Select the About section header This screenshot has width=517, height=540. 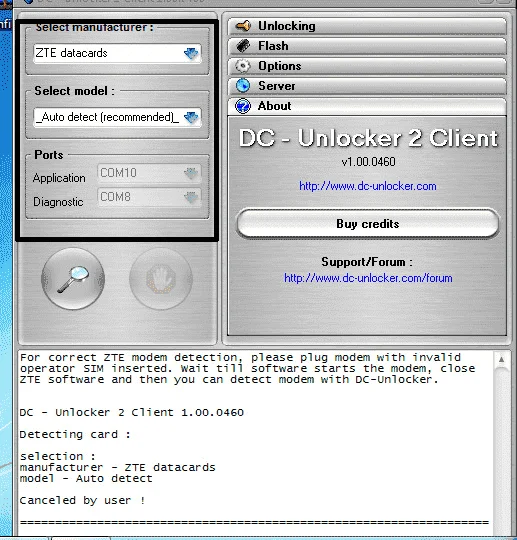[367, 106]
